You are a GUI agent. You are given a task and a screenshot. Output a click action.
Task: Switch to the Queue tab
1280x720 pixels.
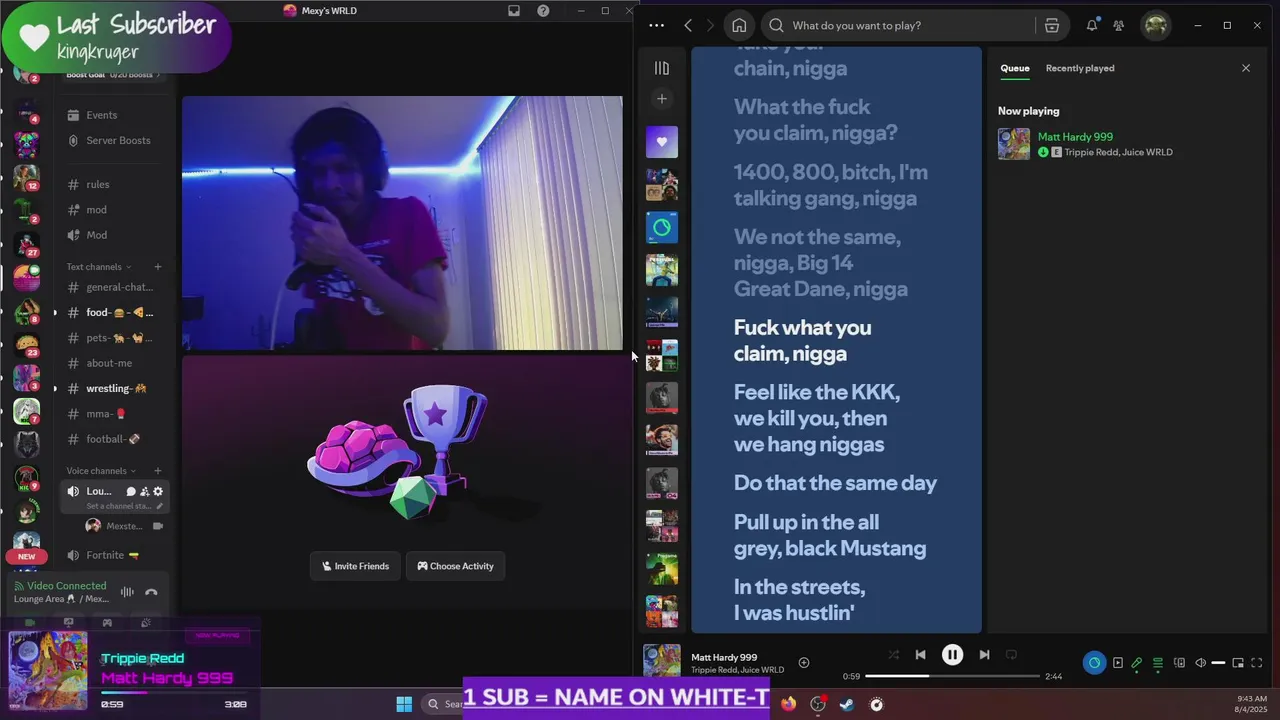click(1015, 68)
